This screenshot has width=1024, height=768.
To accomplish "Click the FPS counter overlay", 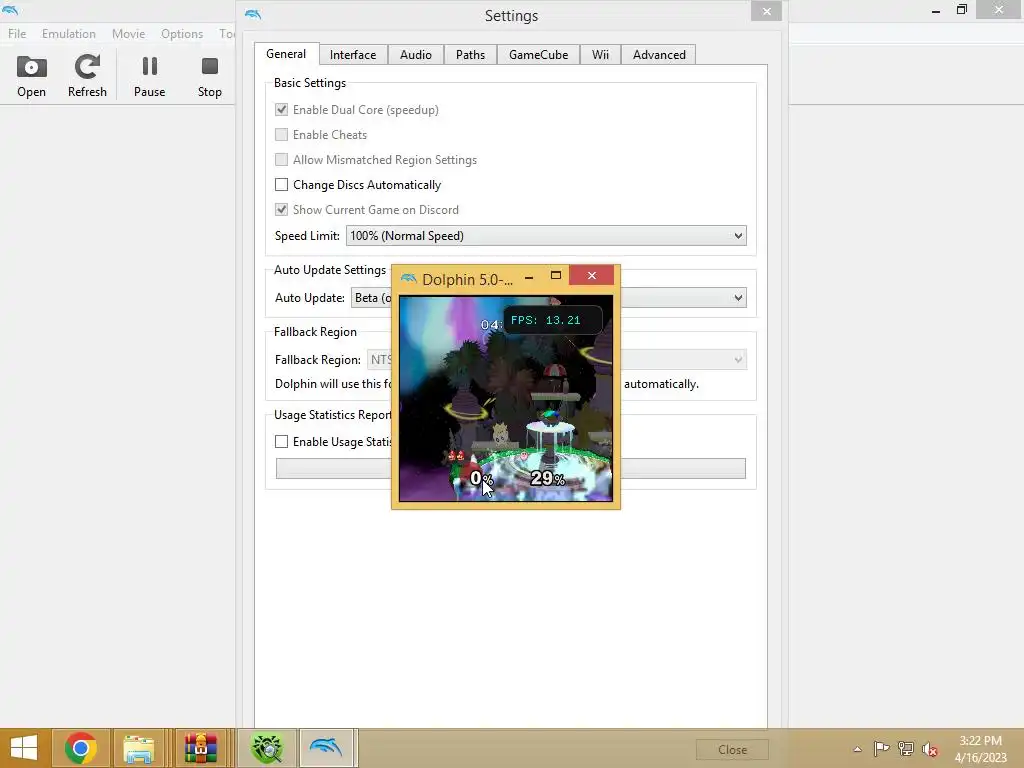I will tap(552, 320).
